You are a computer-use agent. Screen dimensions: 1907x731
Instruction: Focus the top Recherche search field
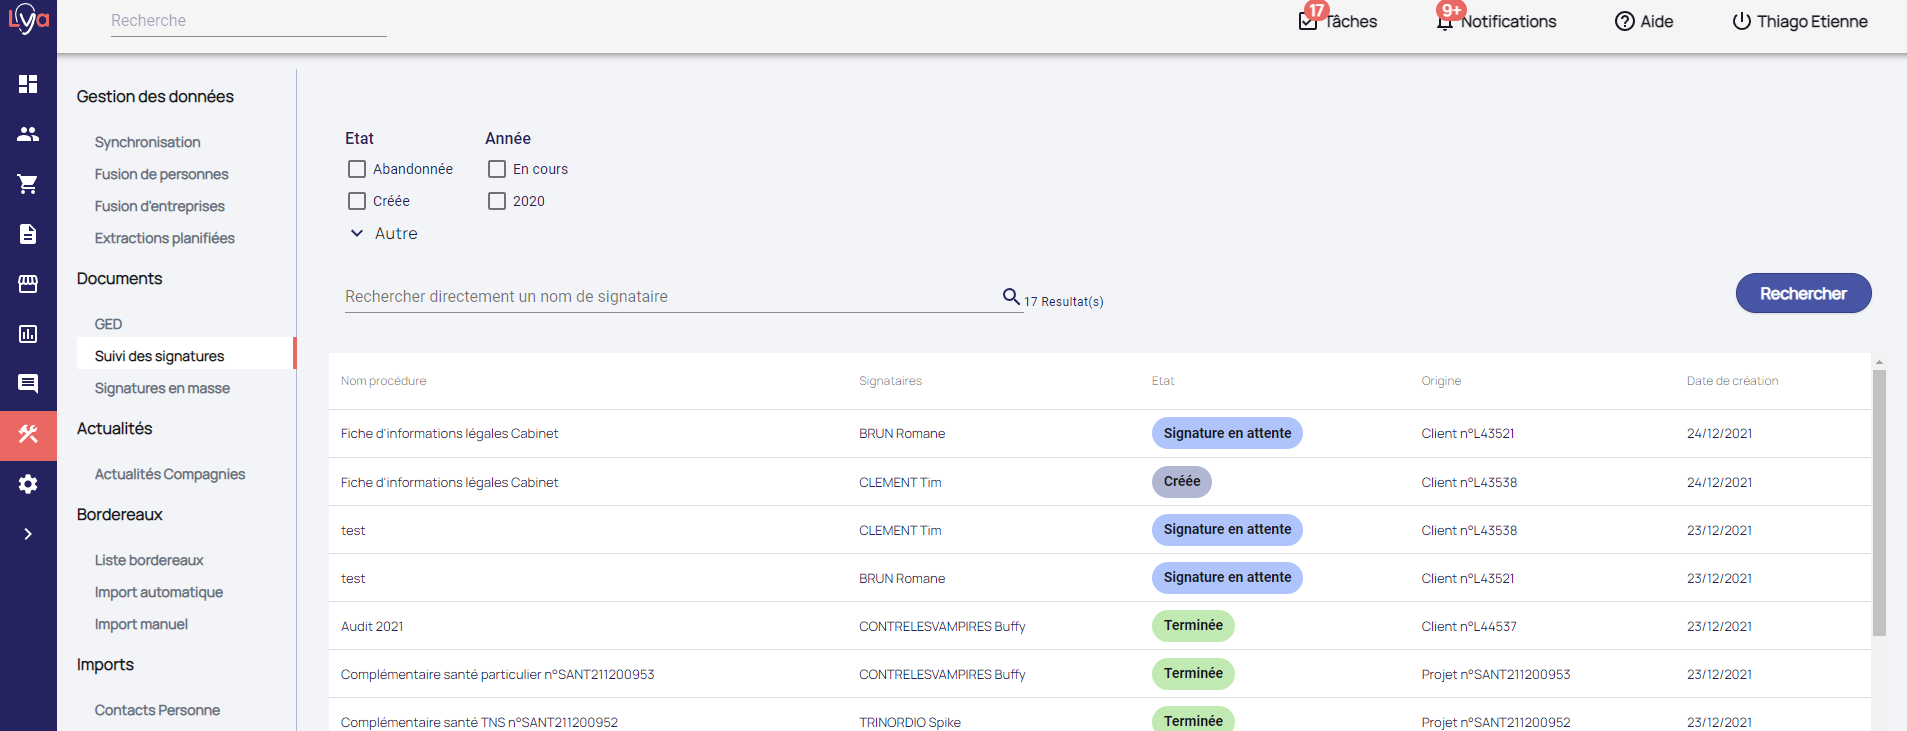coord(248,21)
